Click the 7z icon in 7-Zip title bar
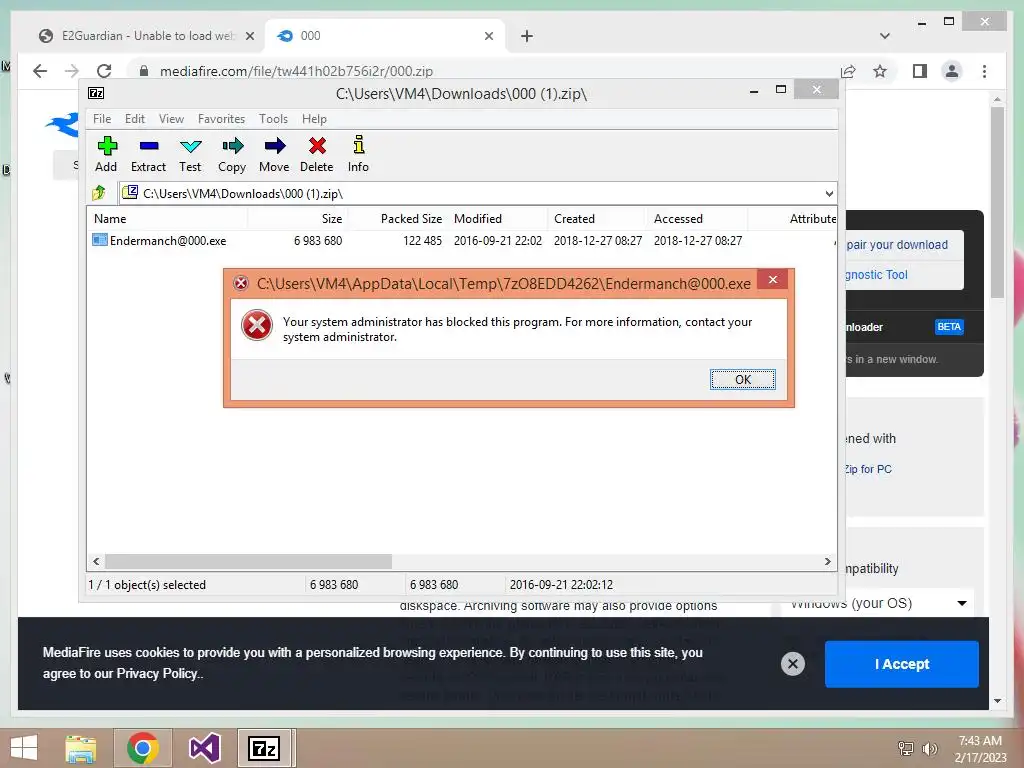 (x=96, y=93)
